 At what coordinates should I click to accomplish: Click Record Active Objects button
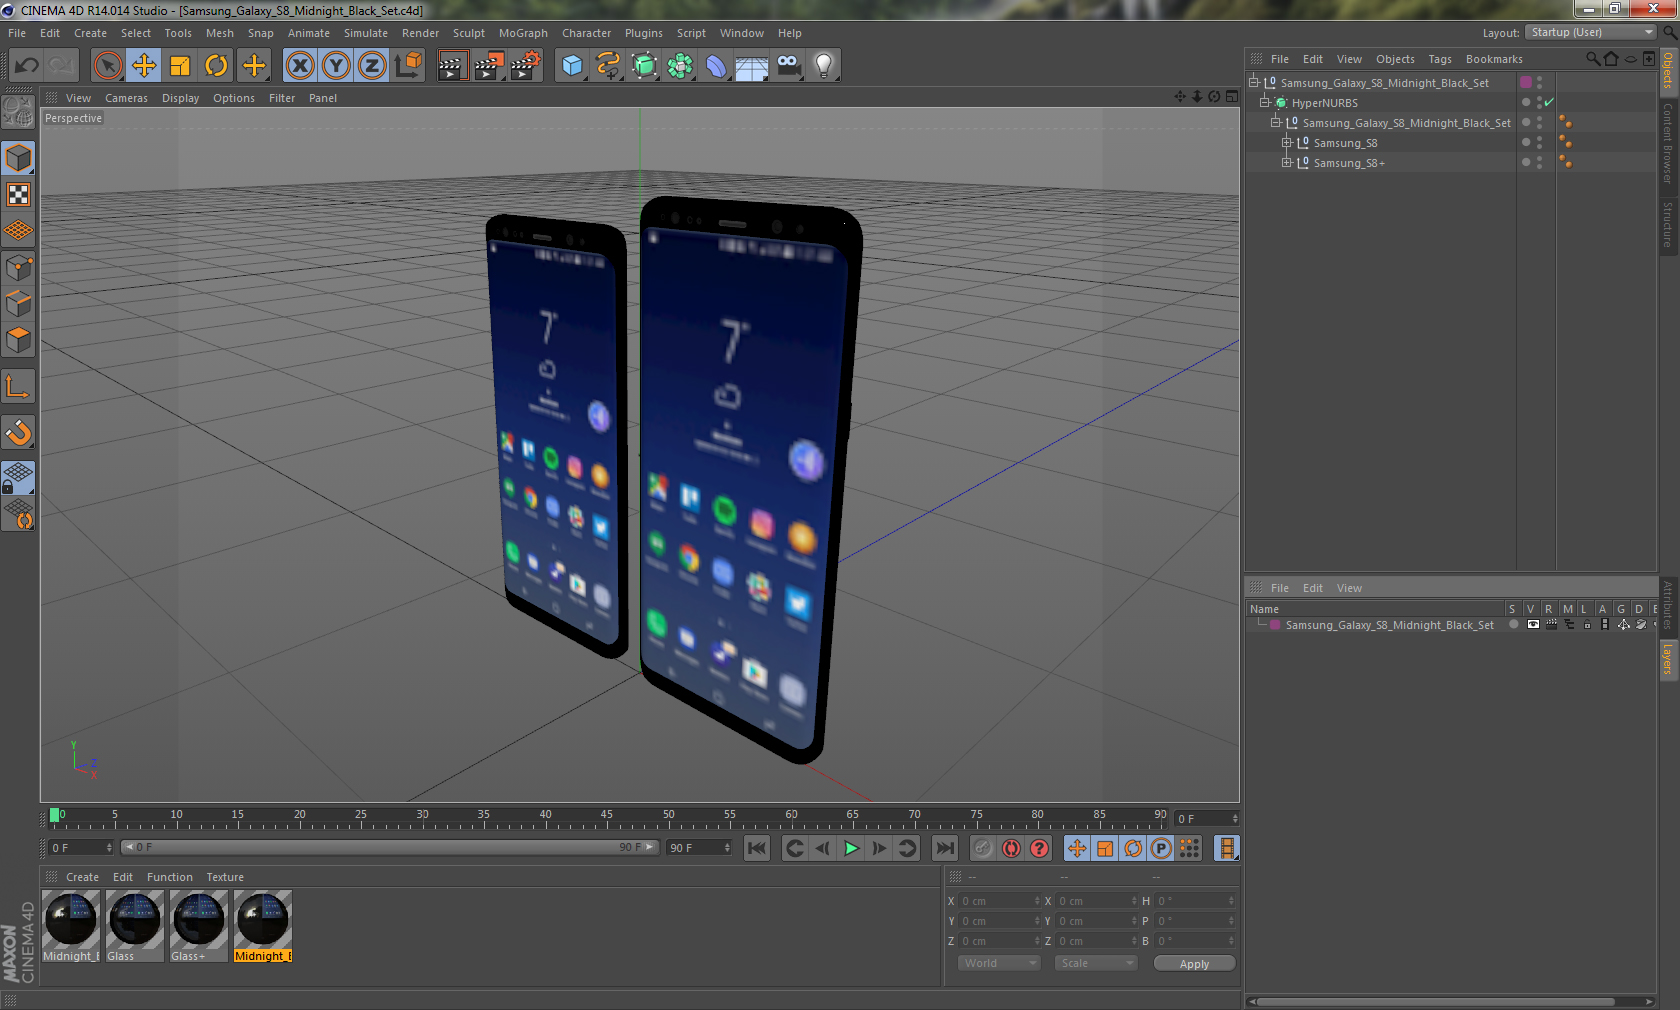pyautogui.click(x=983, y=848)
